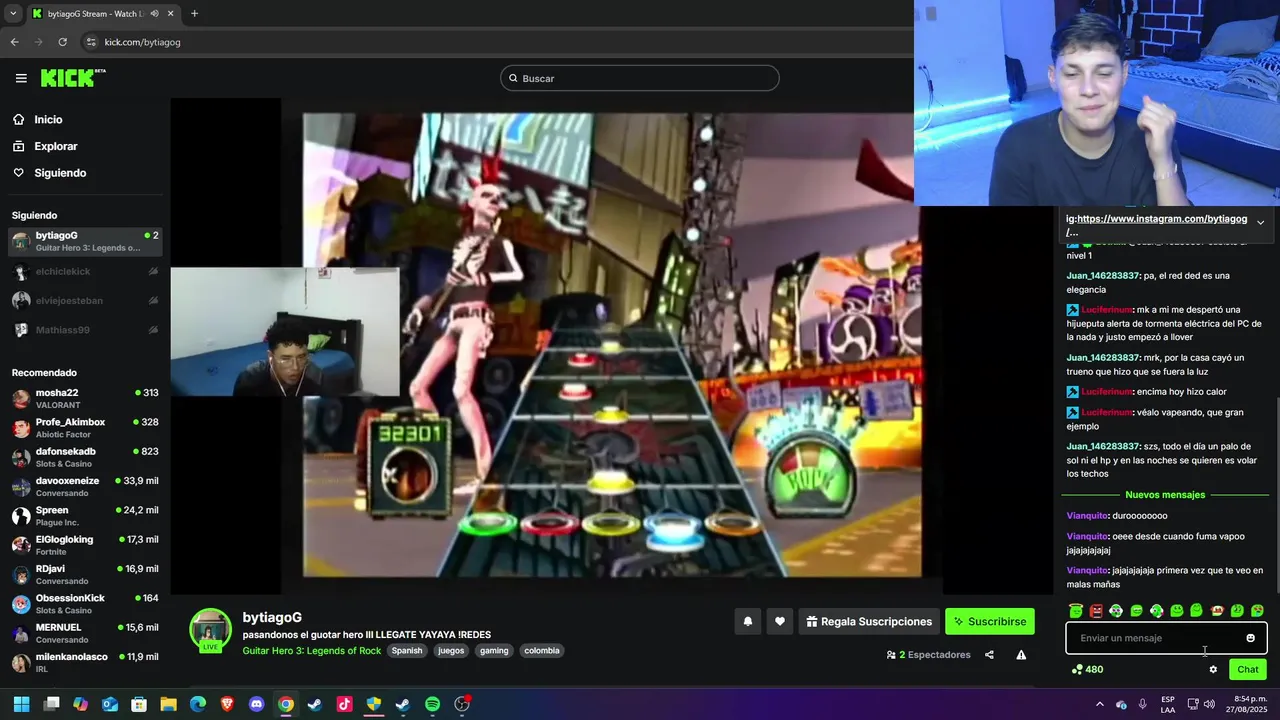Insert the angry red face emote
The width and height of the screenshot is (1280, 720).
(1096, 611)
